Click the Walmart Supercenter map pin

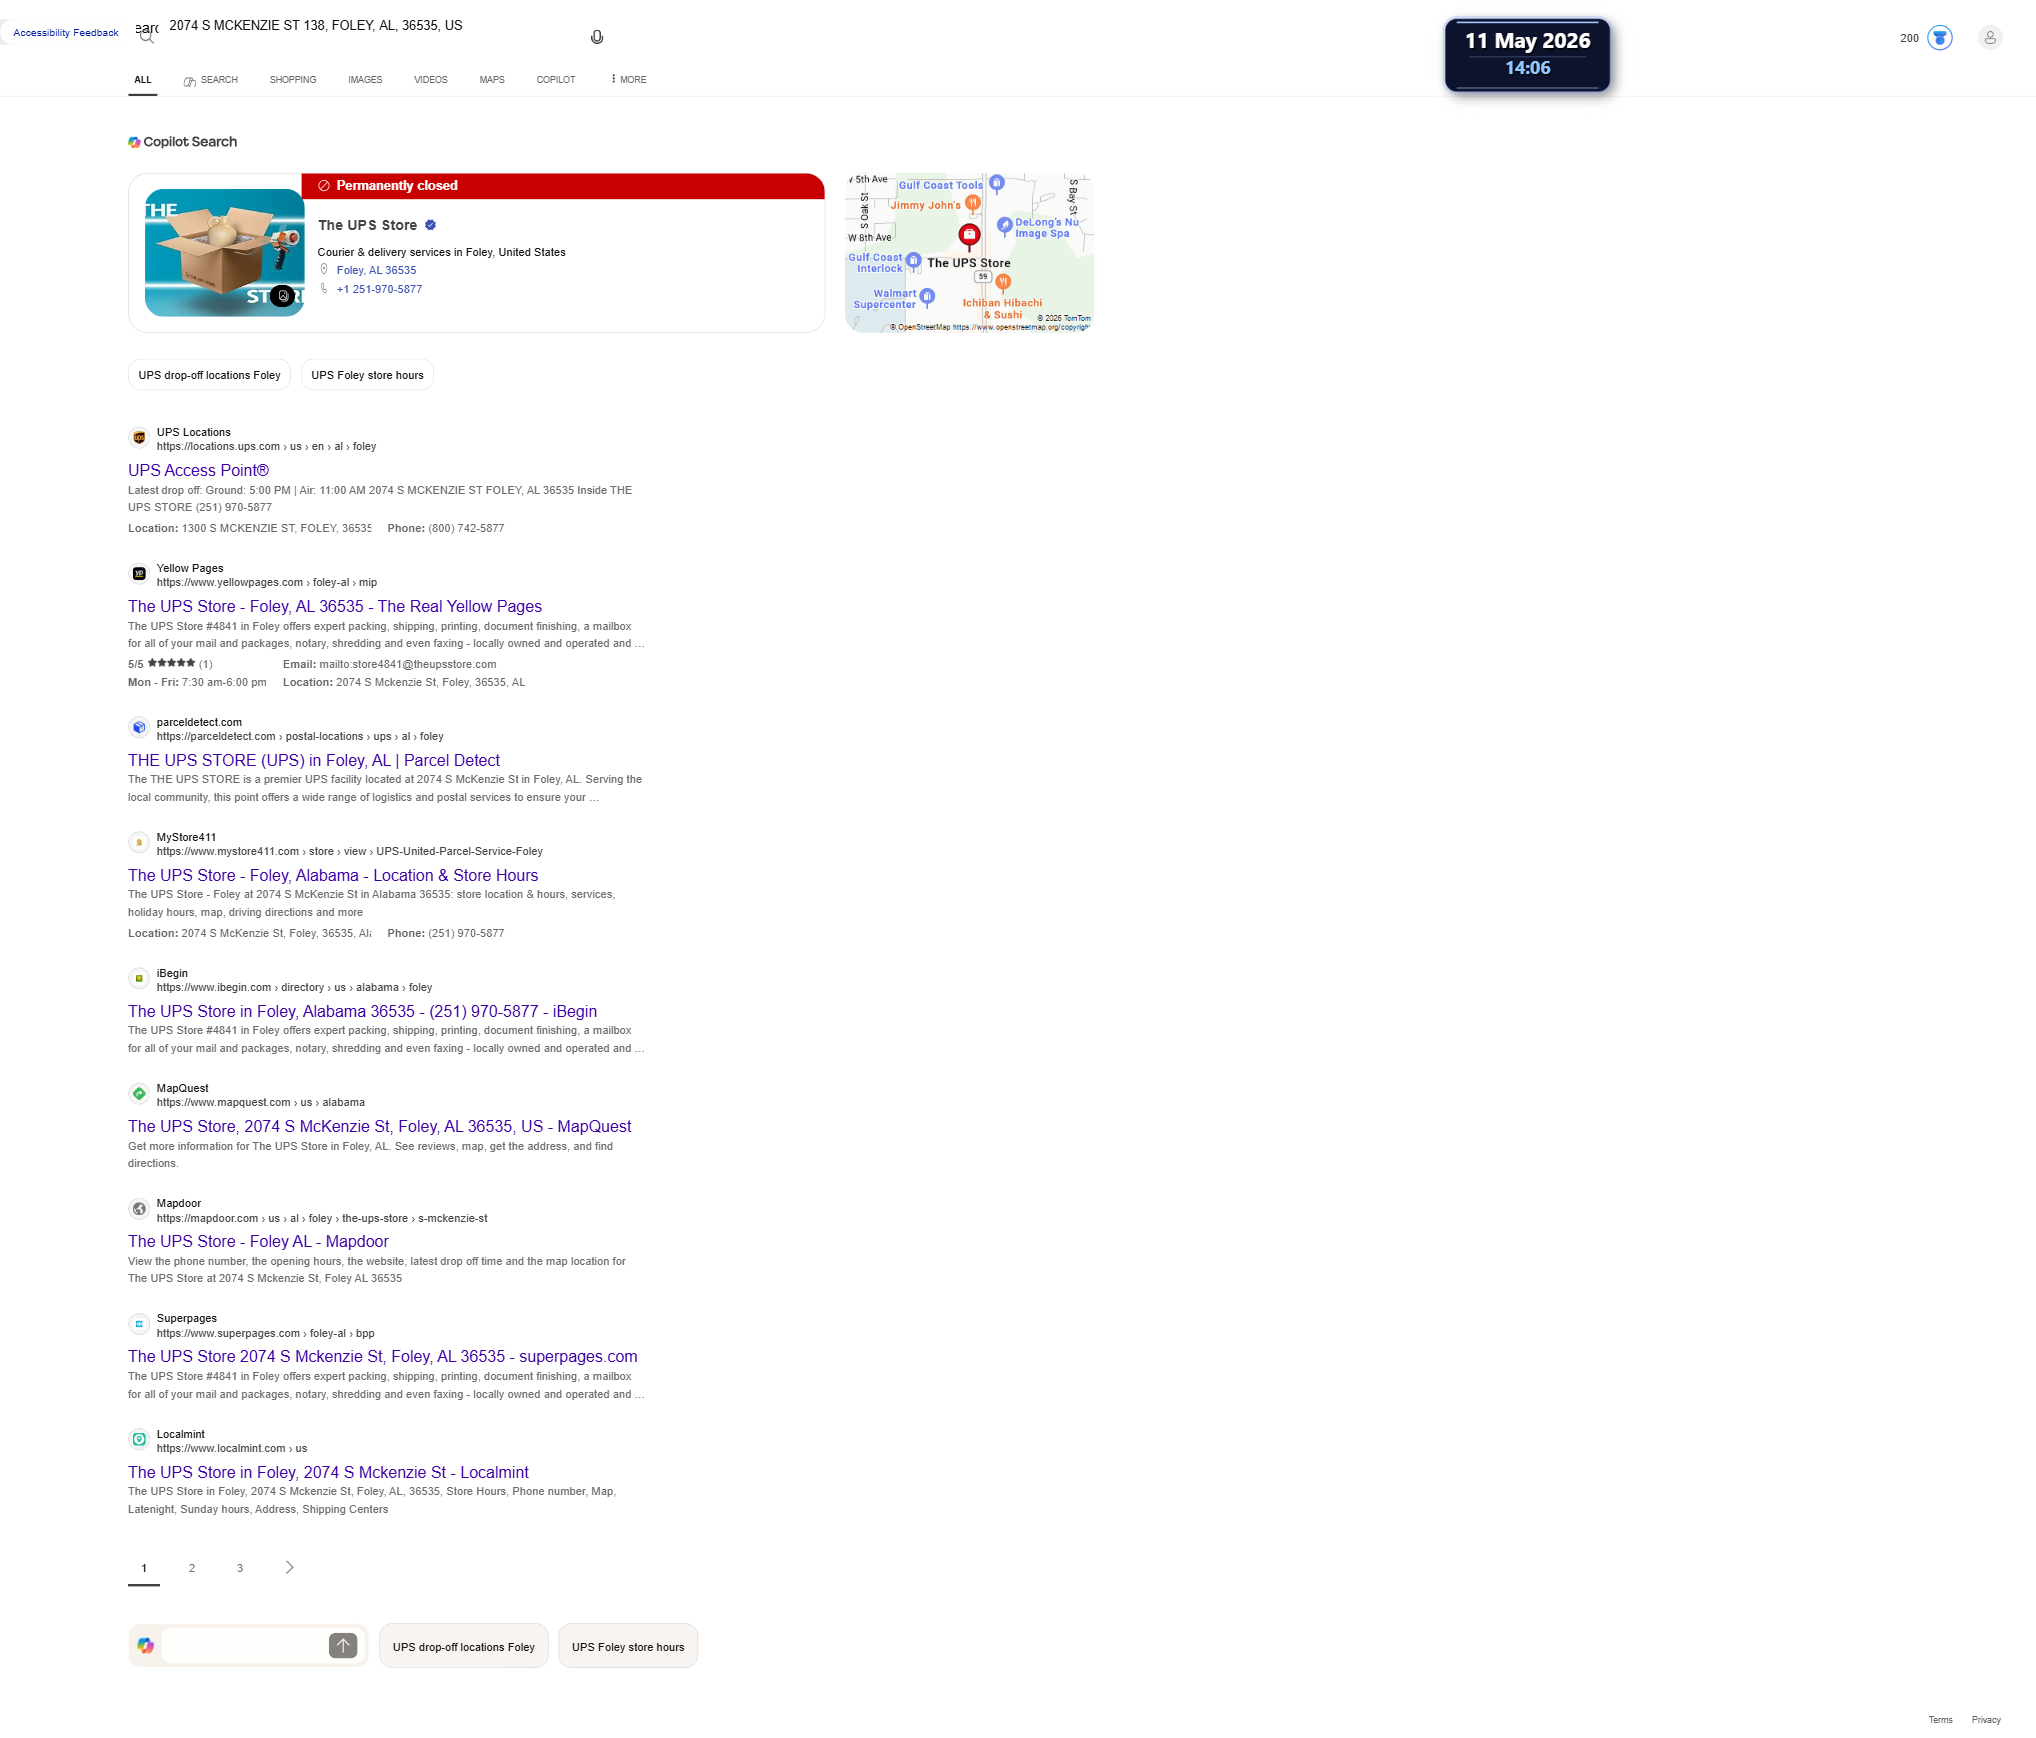[x=927, y=296]
